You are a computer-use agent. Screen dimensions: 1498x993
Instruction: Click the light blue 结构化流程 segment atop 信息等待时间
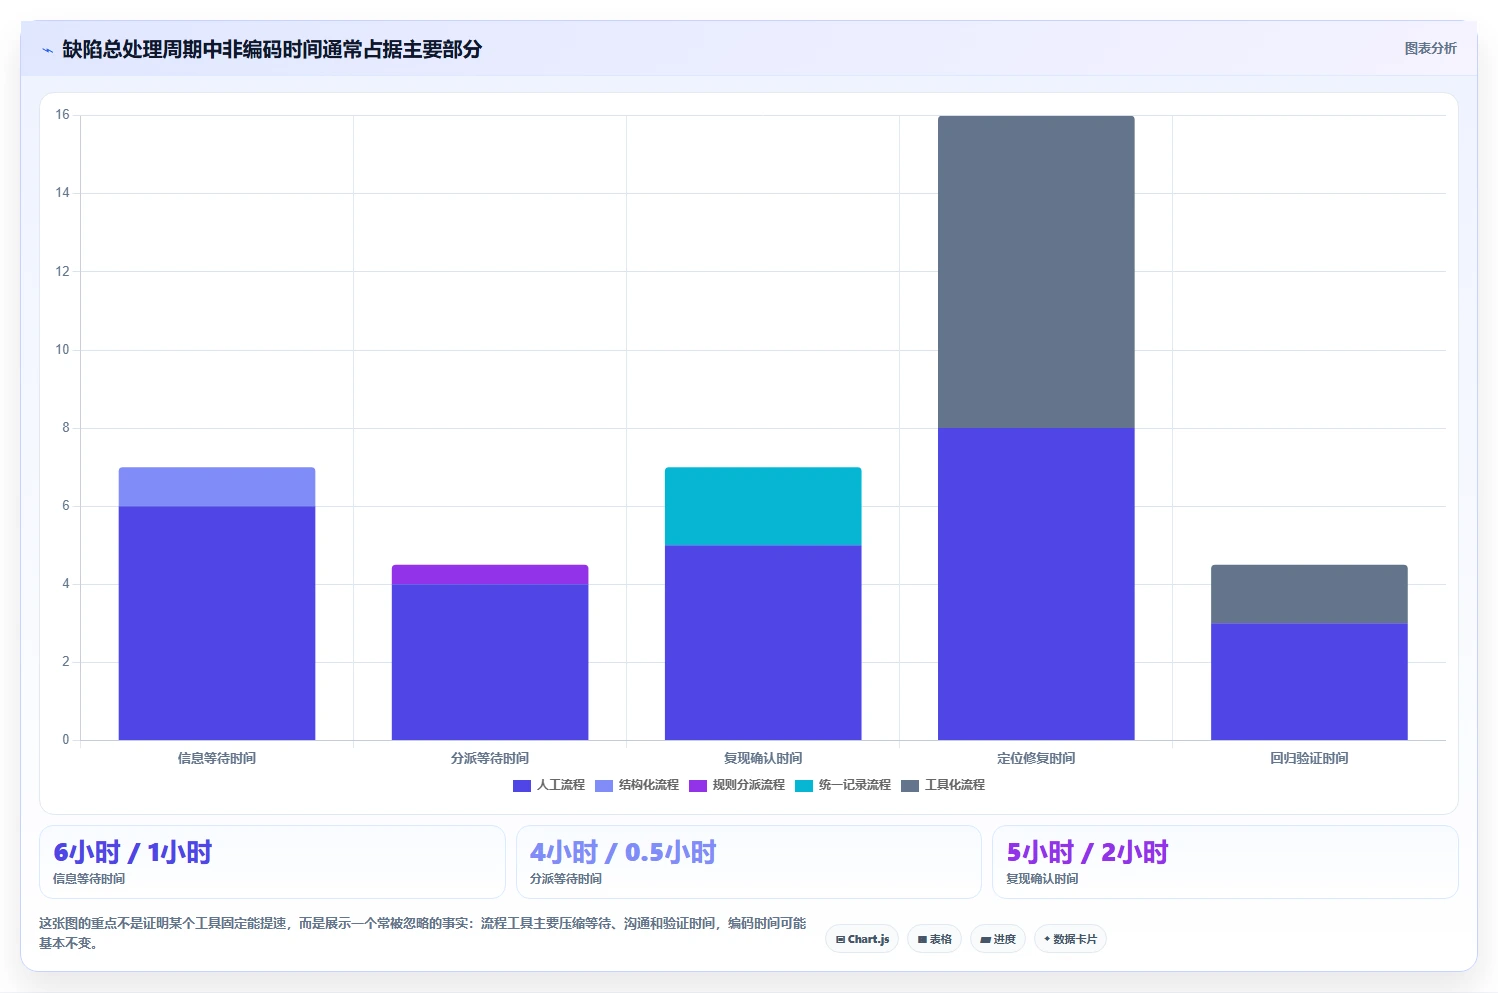click(217, 487)
